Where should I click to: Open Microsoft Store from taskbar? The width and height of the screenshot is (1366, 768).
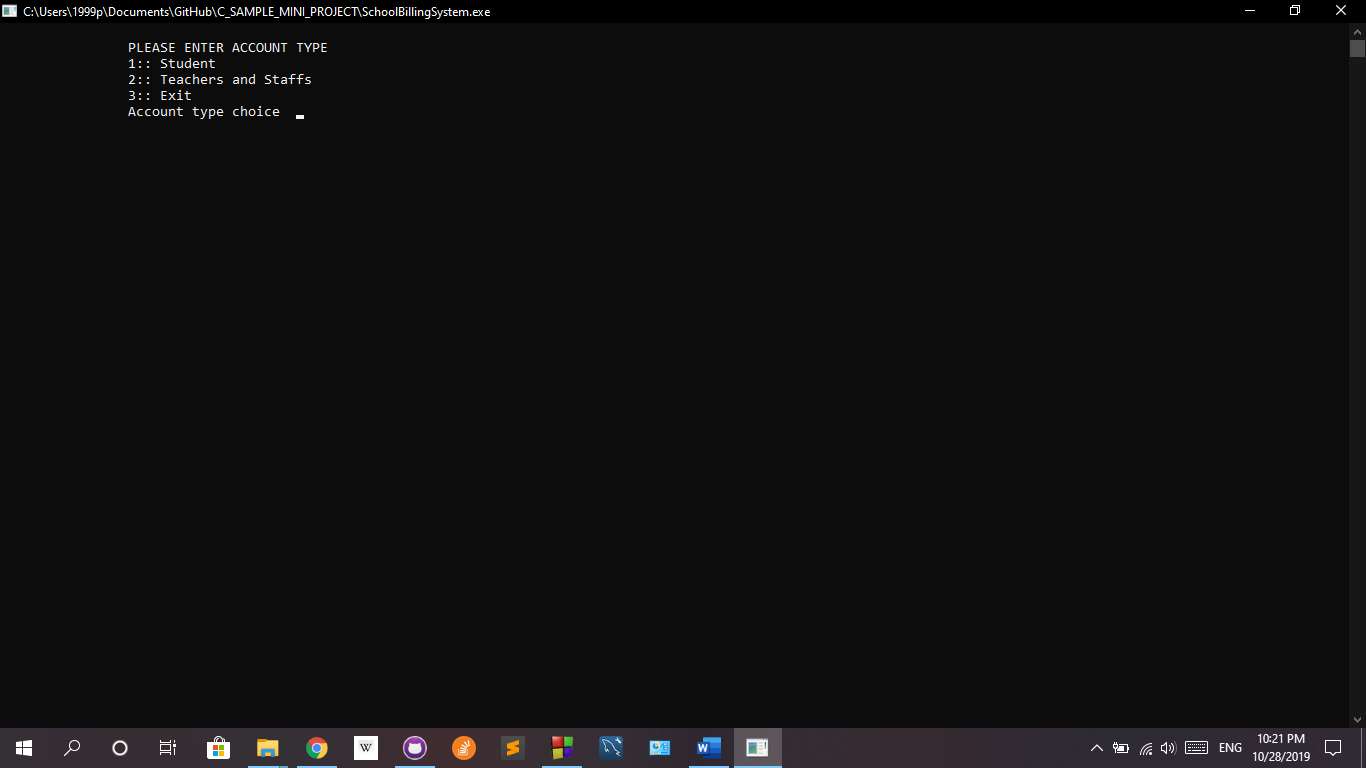point(218,748)
